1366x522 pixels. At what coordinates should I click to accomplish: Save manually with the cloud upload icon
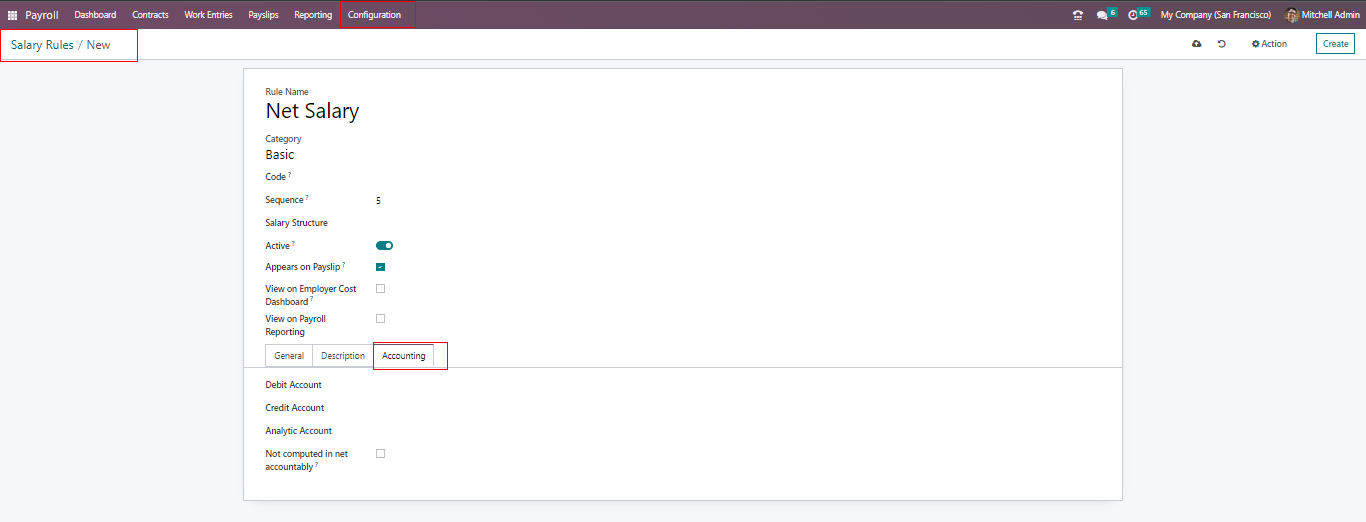(1196, 44)
